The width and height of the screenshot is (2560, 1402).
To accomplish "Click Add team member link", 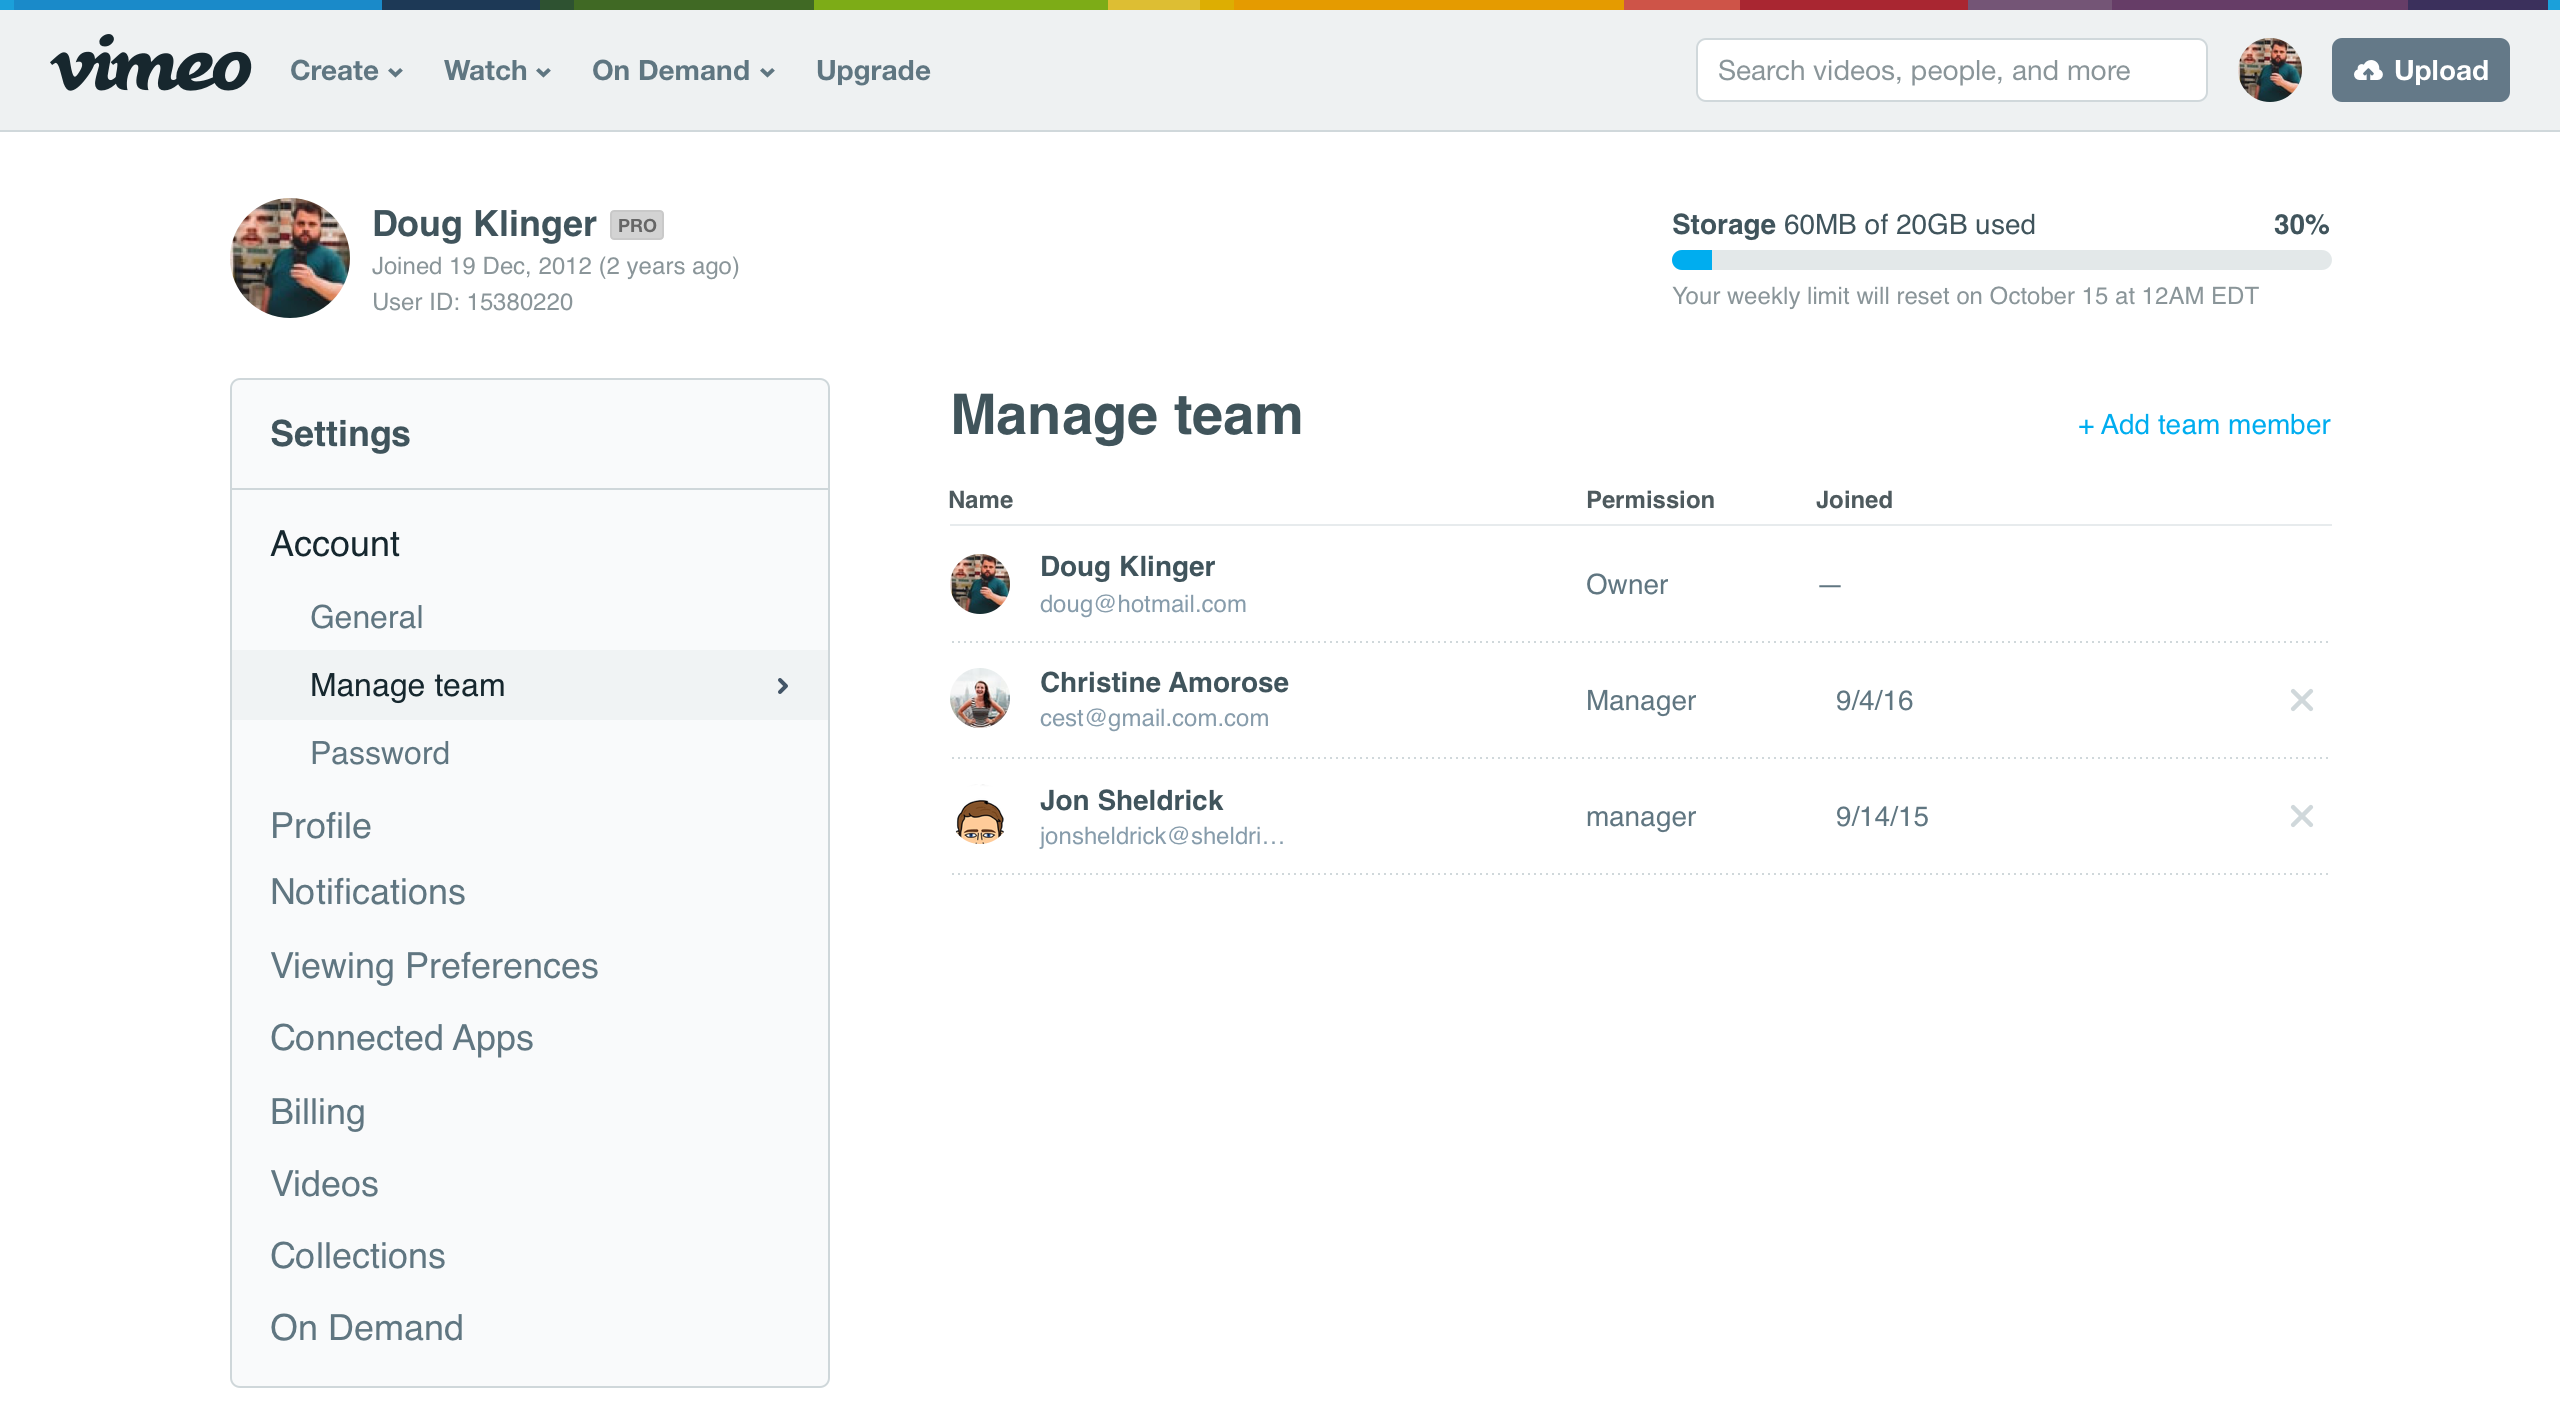I will coord(2204,425).
